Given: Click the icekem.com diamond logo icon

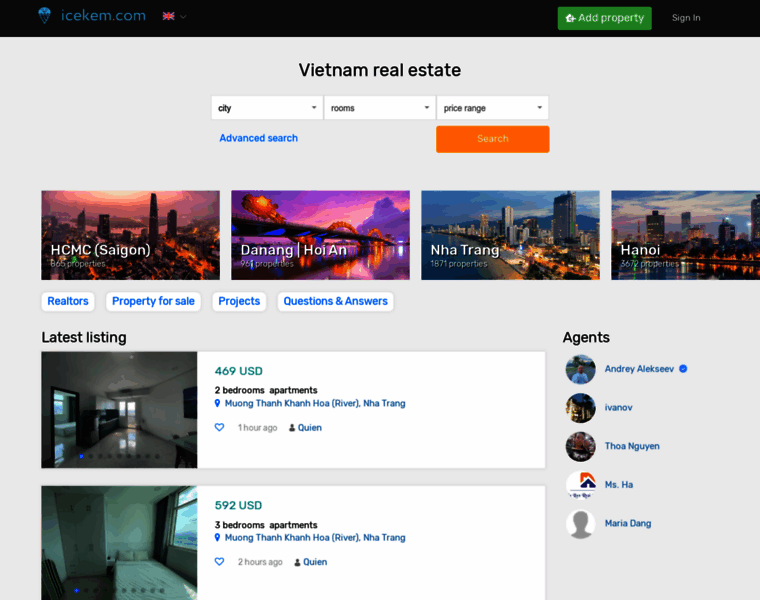Looking at the screenshot, I should (x=44, y=16).
